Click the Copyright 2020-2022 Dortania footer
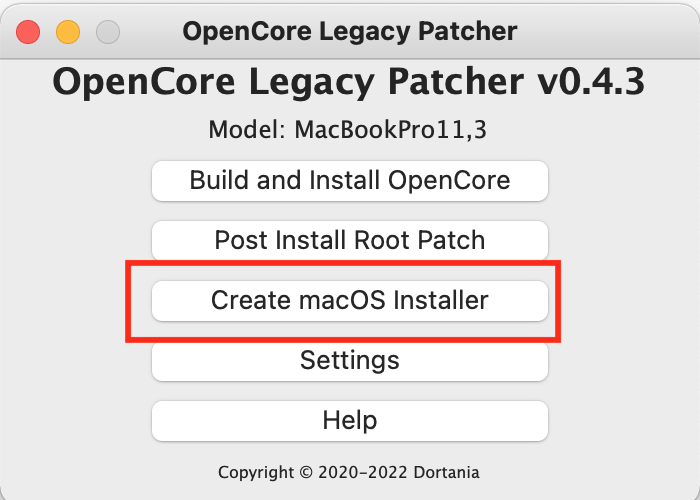The width and height of the screenshot is (700, 500). (x=349, y=472)
